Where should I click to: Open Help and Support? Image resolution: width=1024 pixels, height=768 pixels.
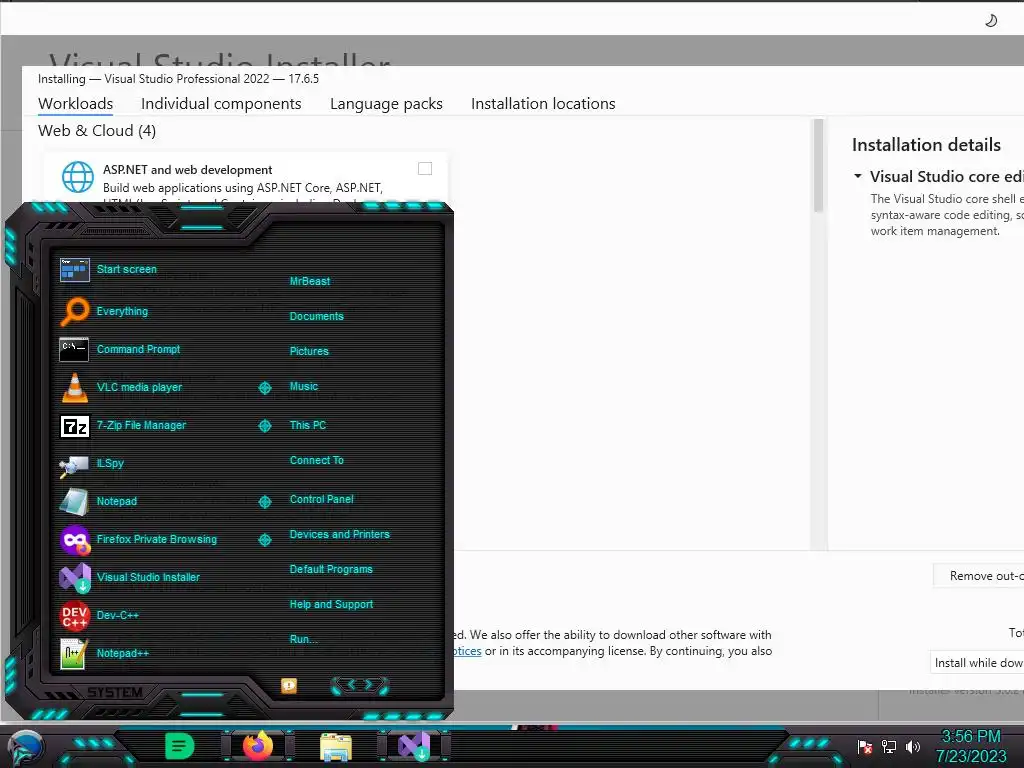[331, 605]
